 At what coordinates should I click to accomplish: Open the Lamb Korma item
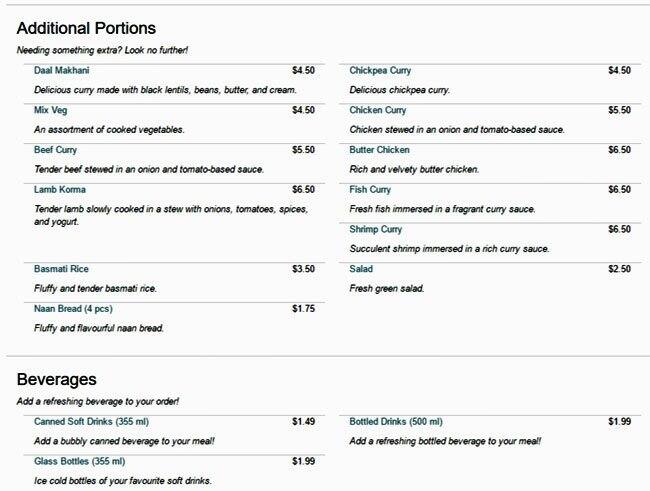coord(60,190)
